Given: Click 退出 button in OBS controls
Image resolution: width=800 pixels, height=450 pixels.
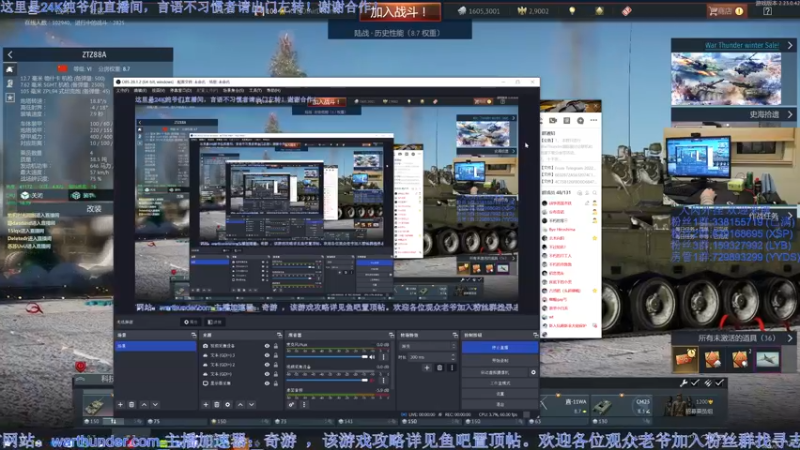Looking at the screenshot, I should (x=500, y=404).
